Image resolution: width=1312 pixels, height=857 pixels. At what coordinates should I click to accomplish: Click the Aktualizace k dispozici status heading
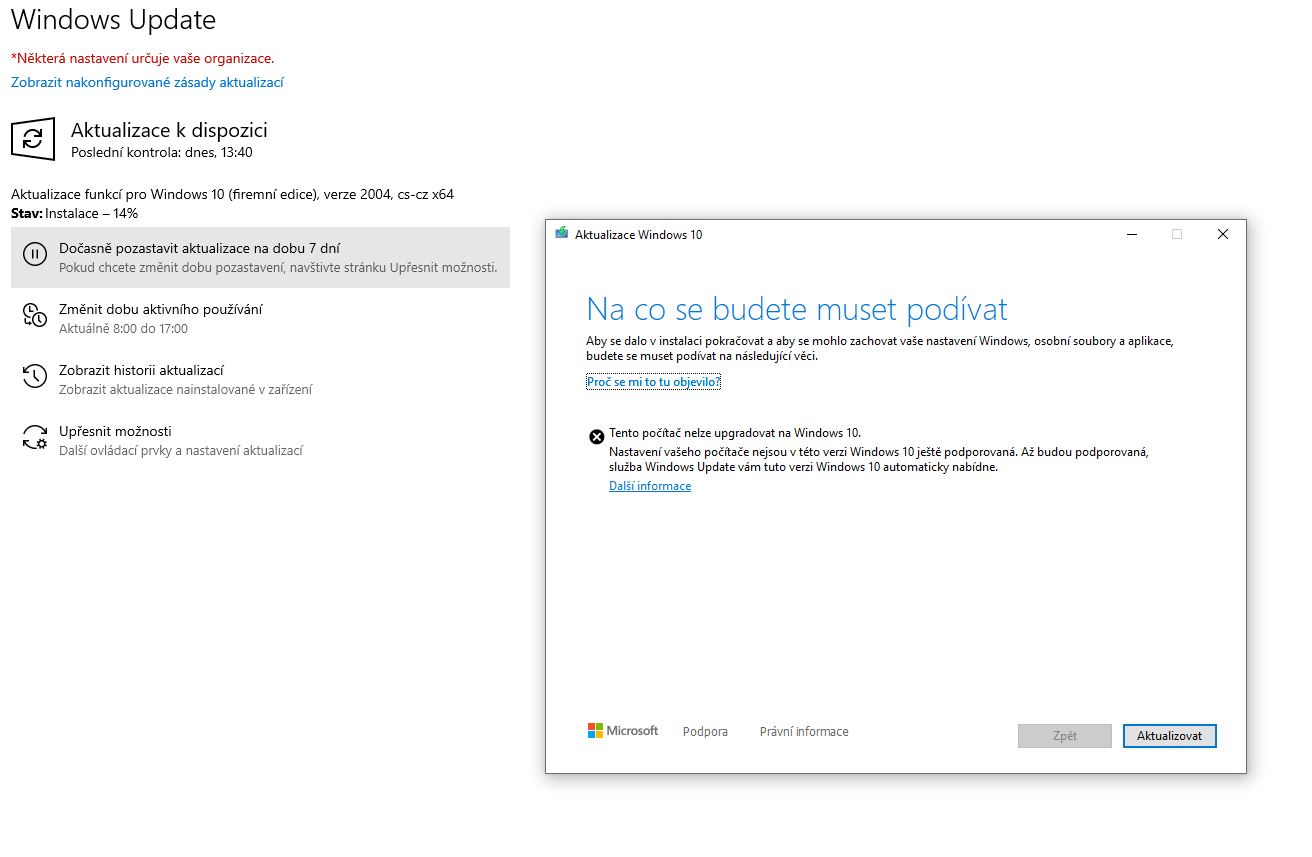click(169, 130)
